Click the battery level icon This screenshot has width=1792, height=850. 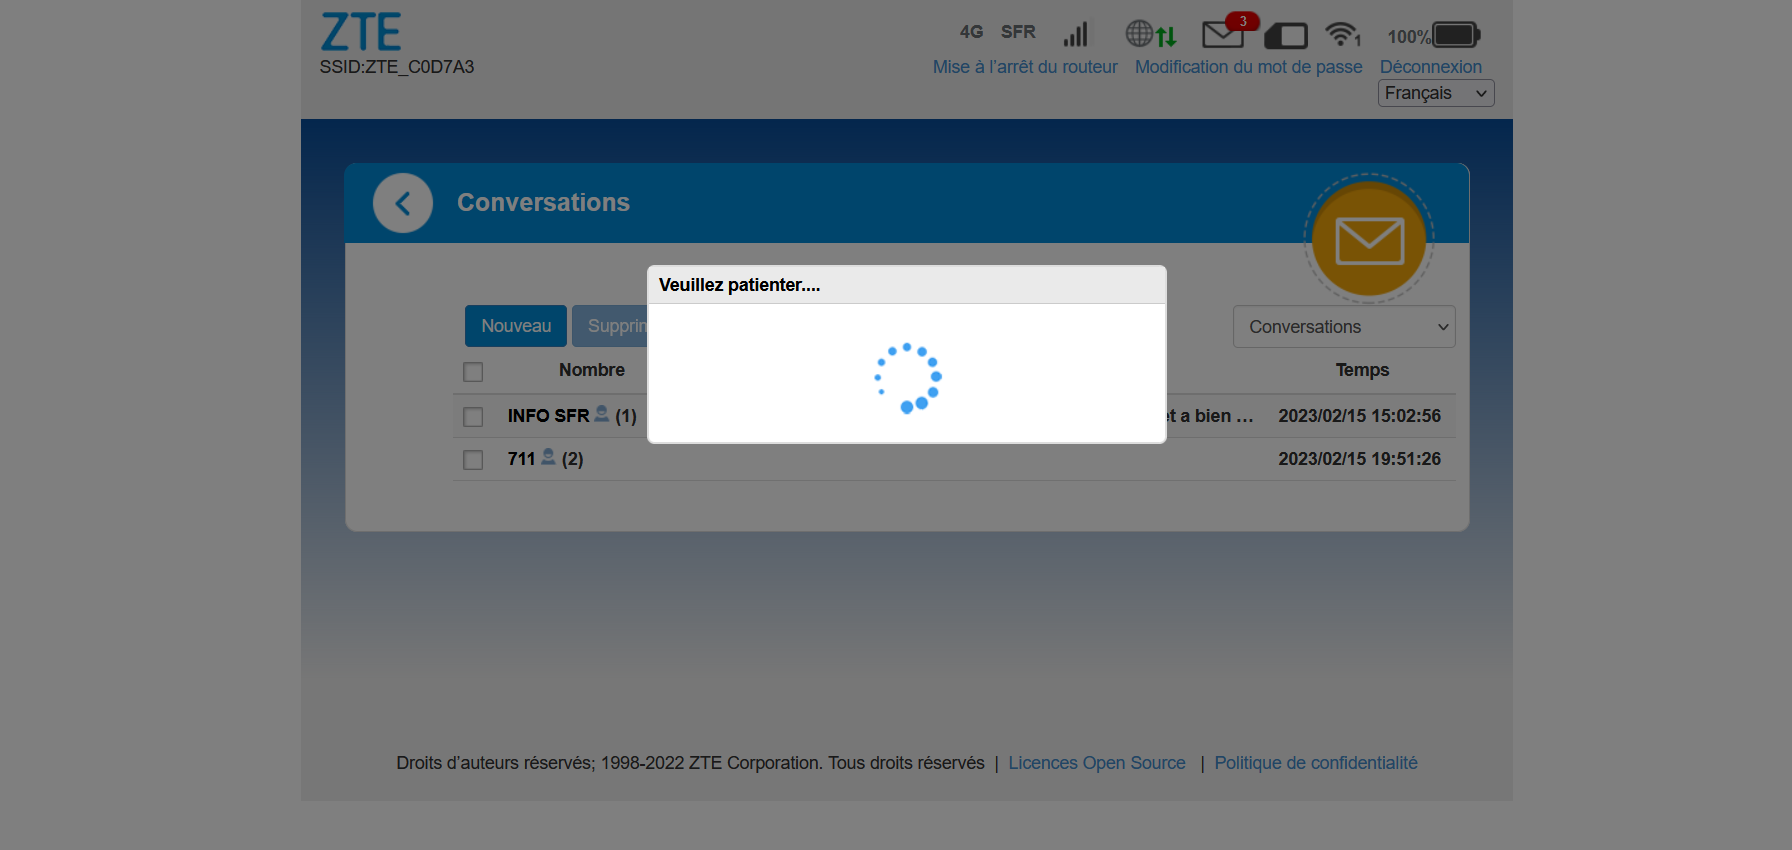1456,35
